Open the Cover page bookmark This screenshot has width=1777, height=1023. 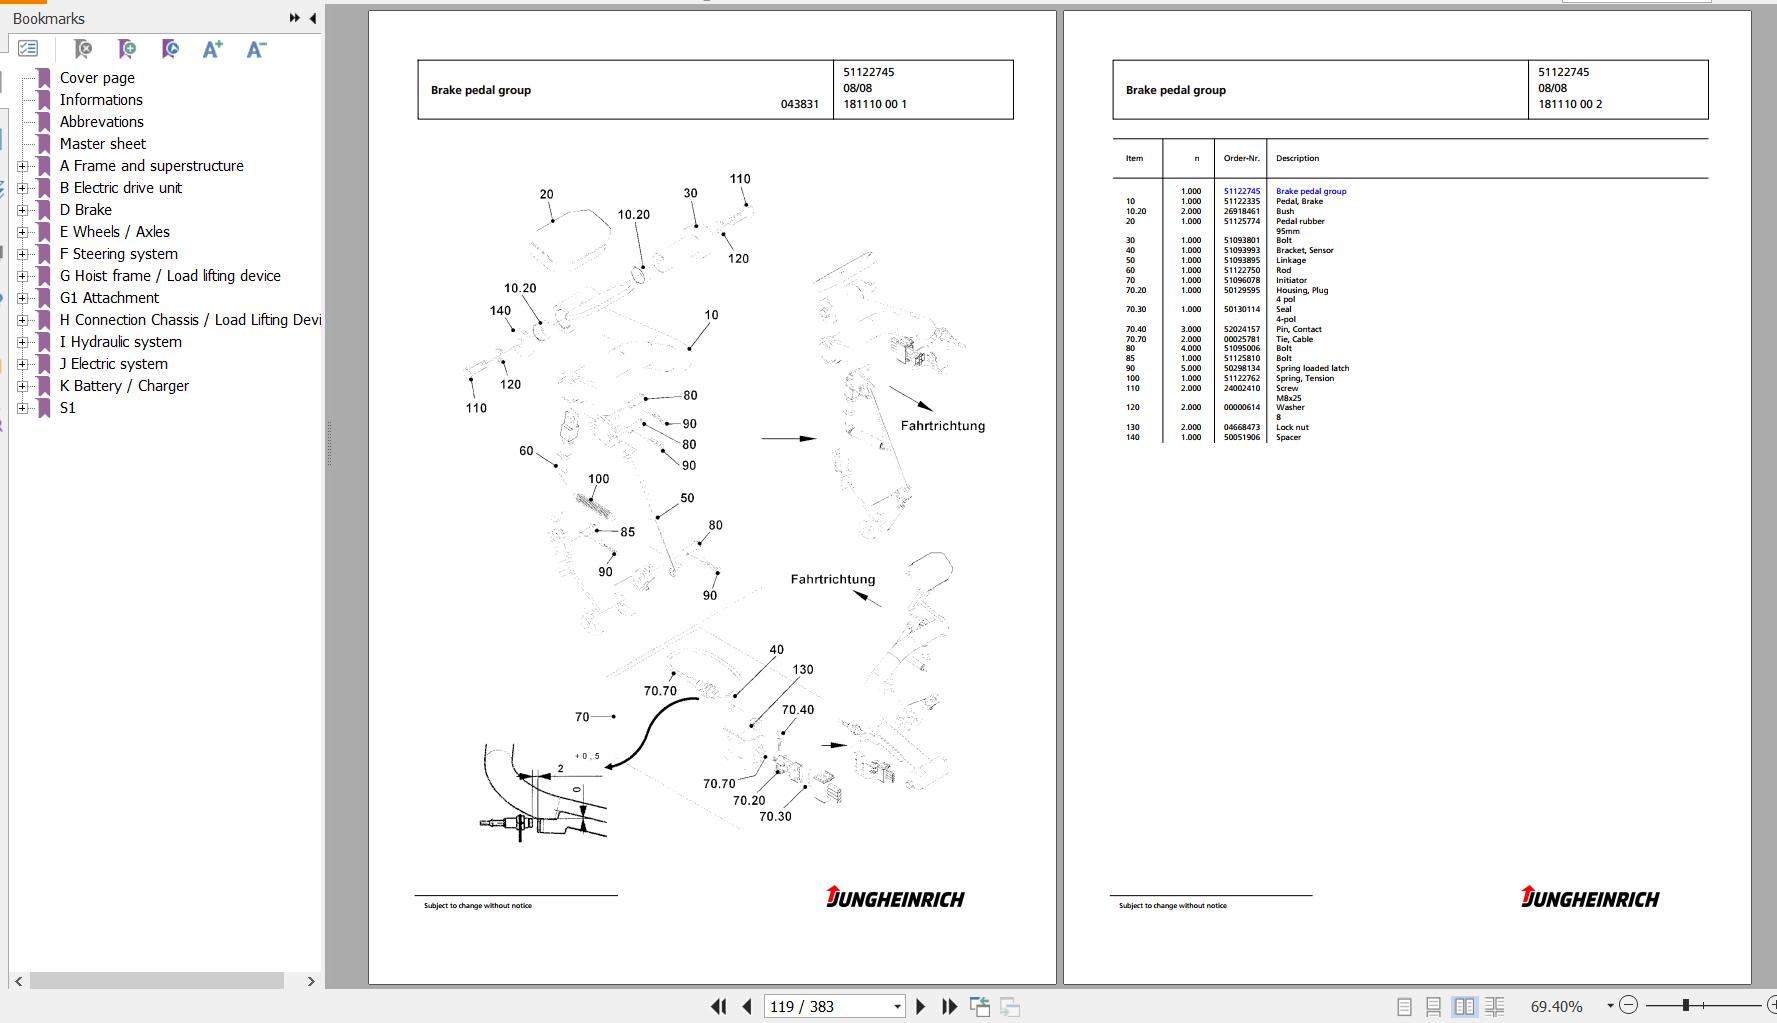97,78
